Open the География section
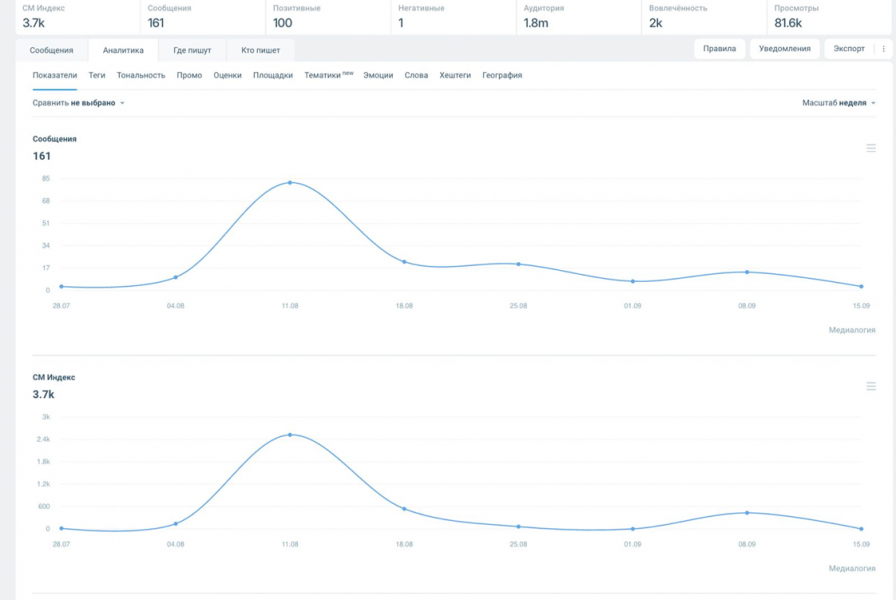 click(x=502, y=75)
